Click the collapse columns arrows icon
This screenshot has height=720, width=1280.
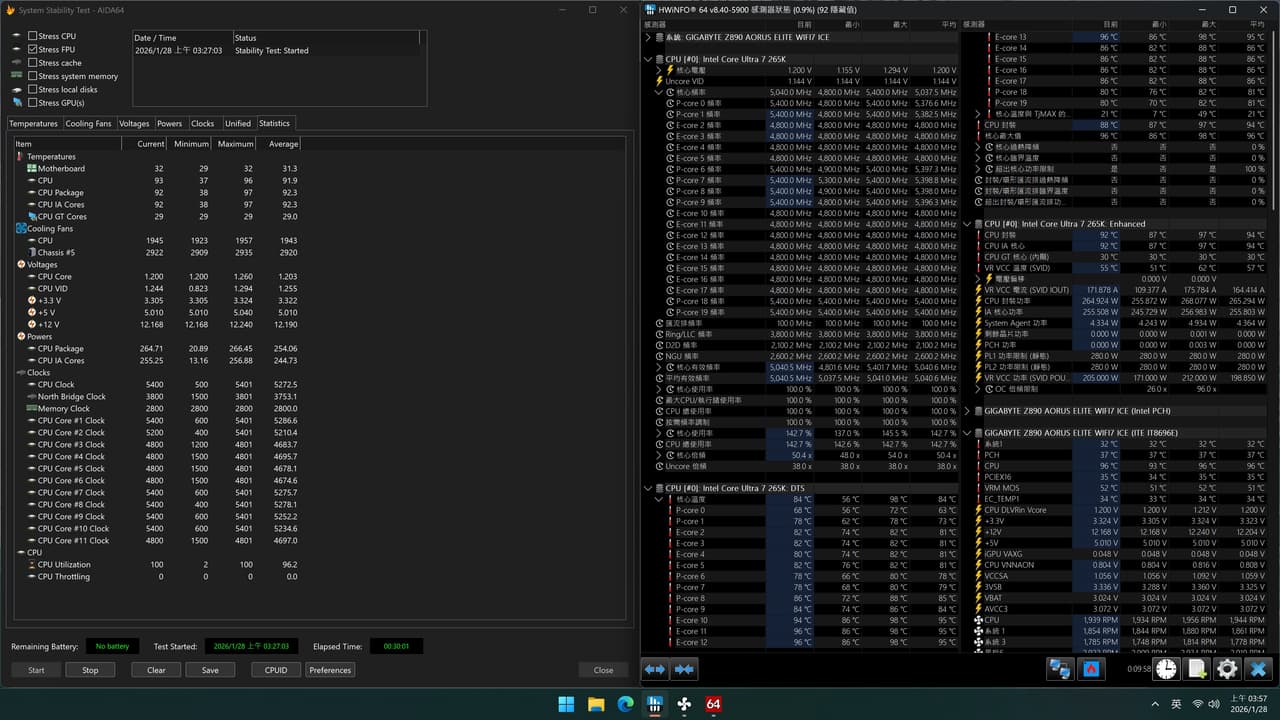coord(685,669)
